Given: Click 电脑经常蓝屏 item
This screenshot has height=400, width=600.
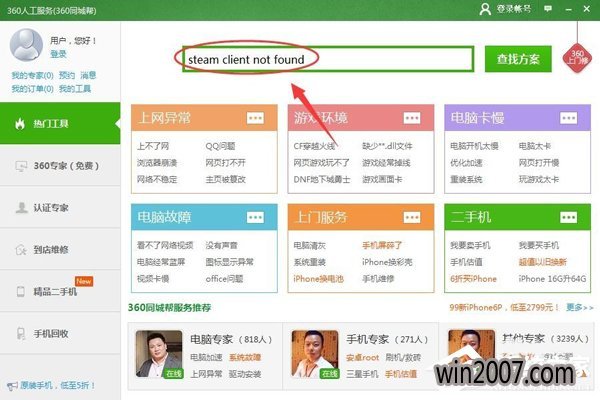Looking at the screenshot, I should click(161, 262).
